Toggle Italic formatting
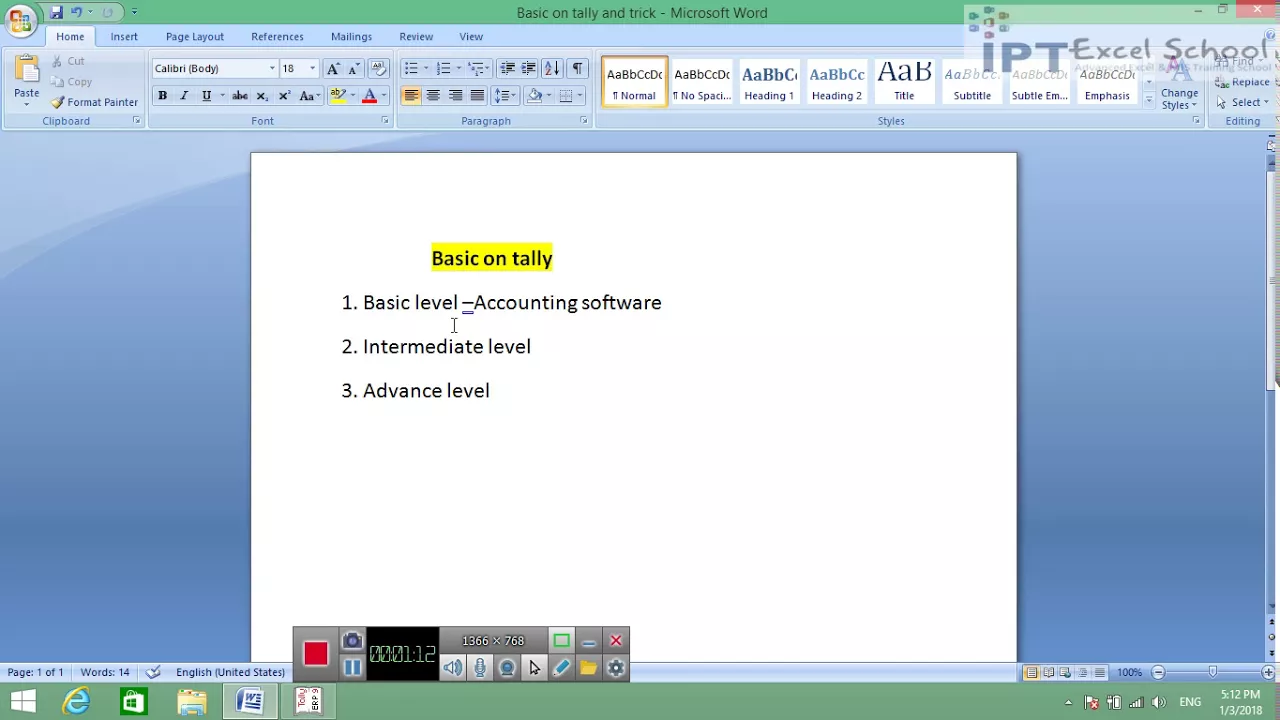This screenshot has width=1280, height=720. click(184, 96)
